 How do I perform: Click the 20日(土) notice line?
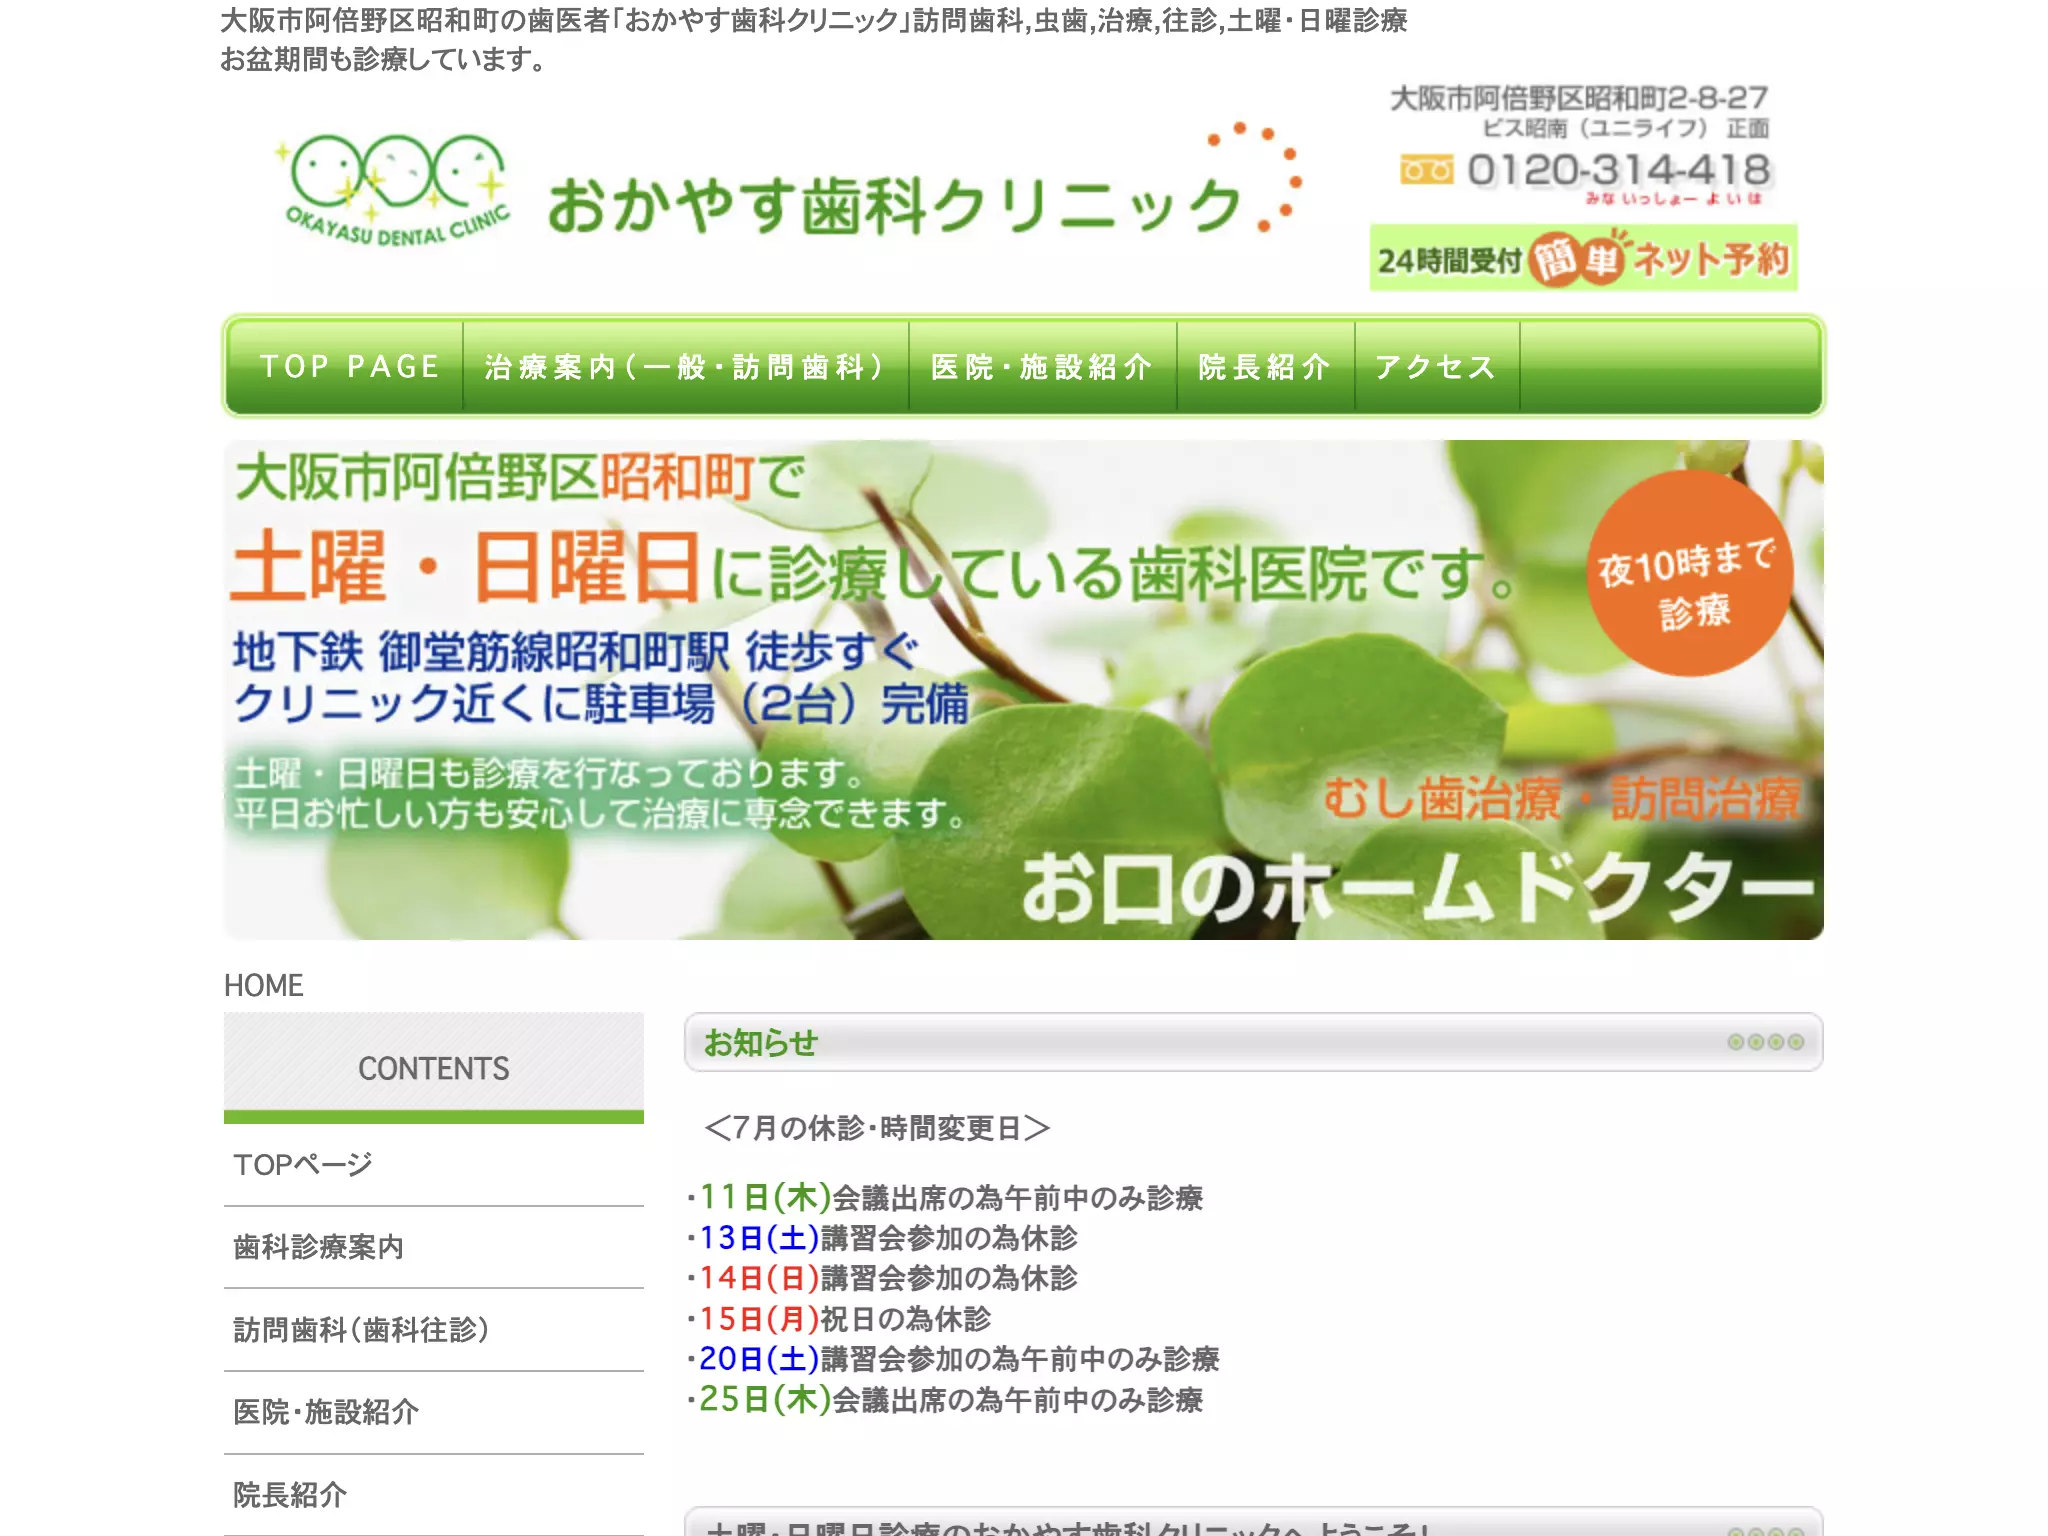click(x=953, y=1359)
